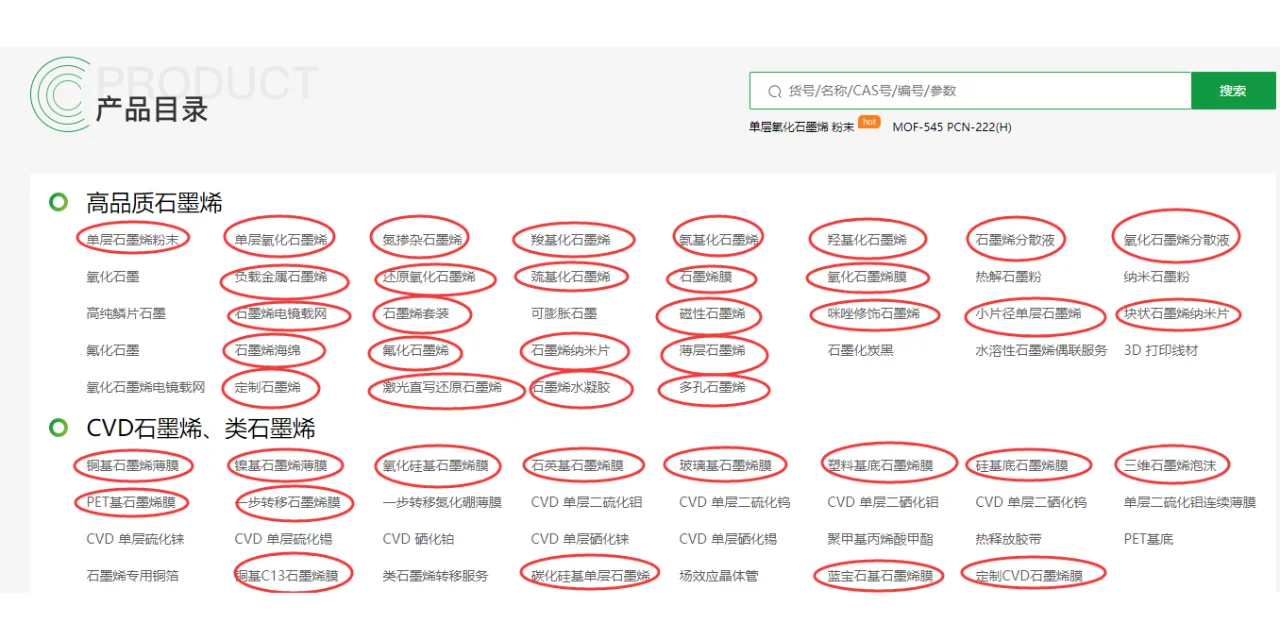The width and height of the screenshot is (1280, 640).
Task: Click the green concentric circles site logo
Action: coord(60,93)
